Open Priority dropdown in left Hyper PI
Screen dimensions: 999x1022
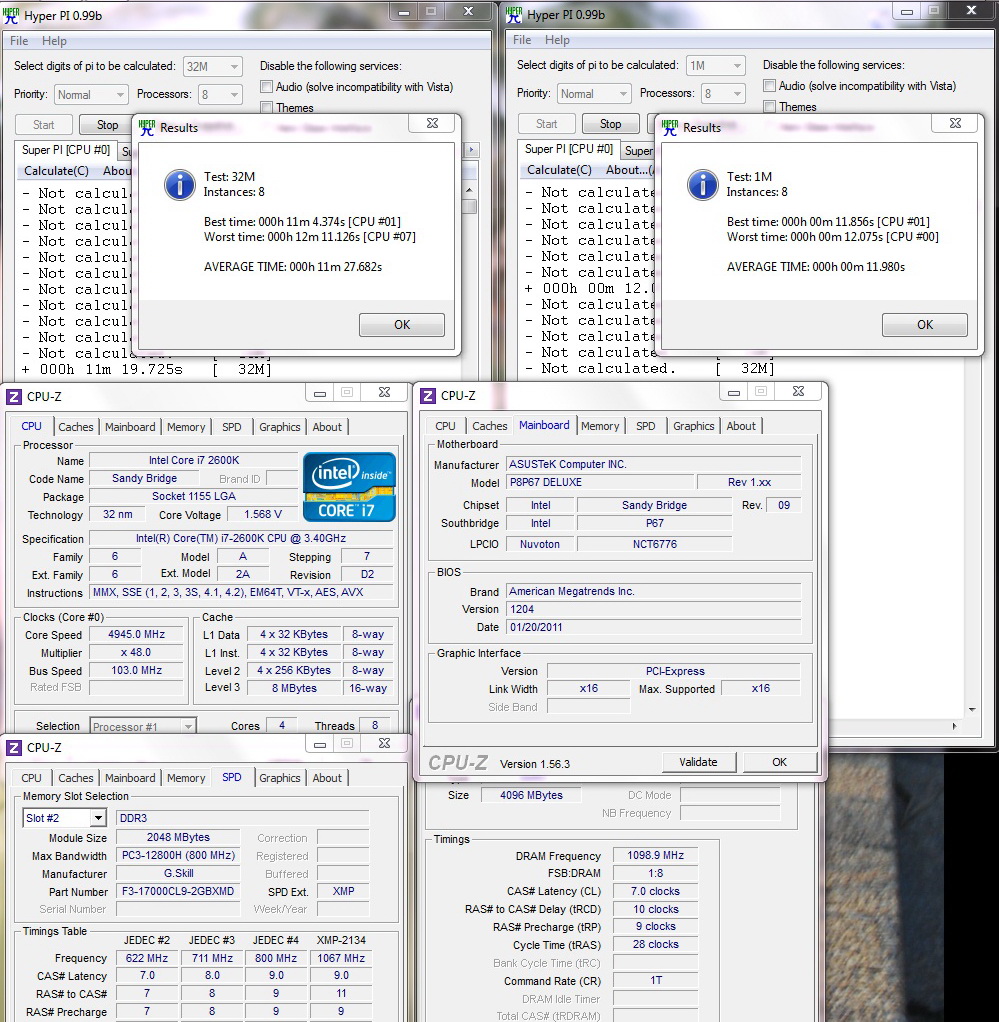(x=91, y=95)
